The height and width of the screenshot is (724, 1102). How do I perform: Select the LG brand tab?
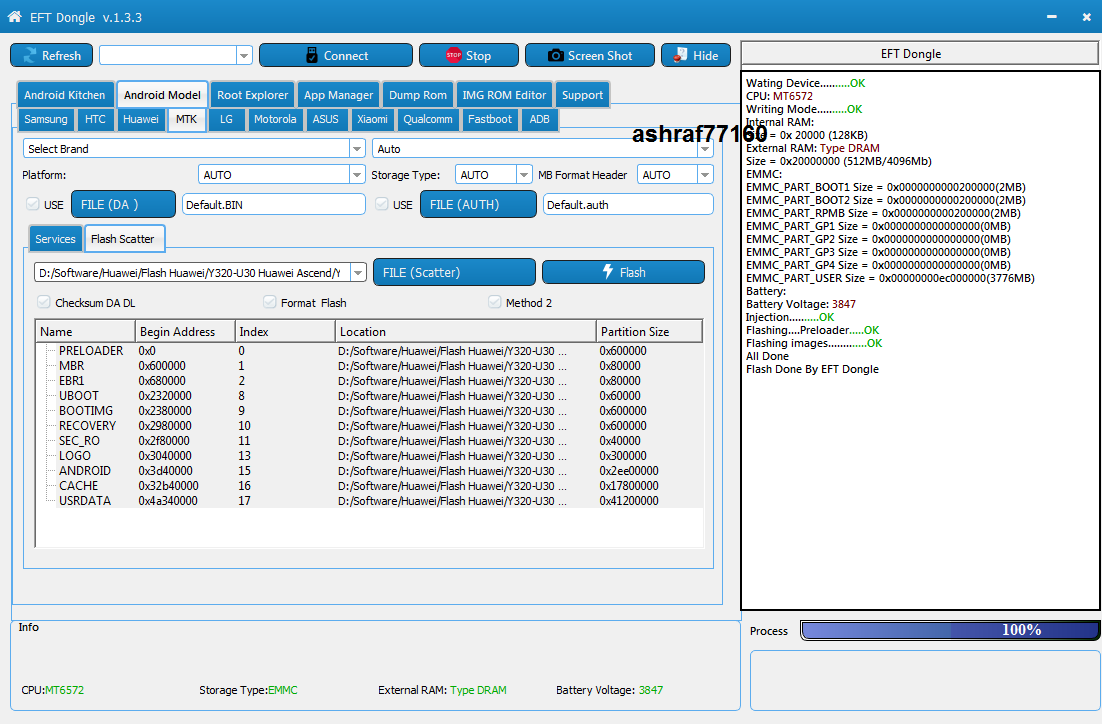click(226, 119)
